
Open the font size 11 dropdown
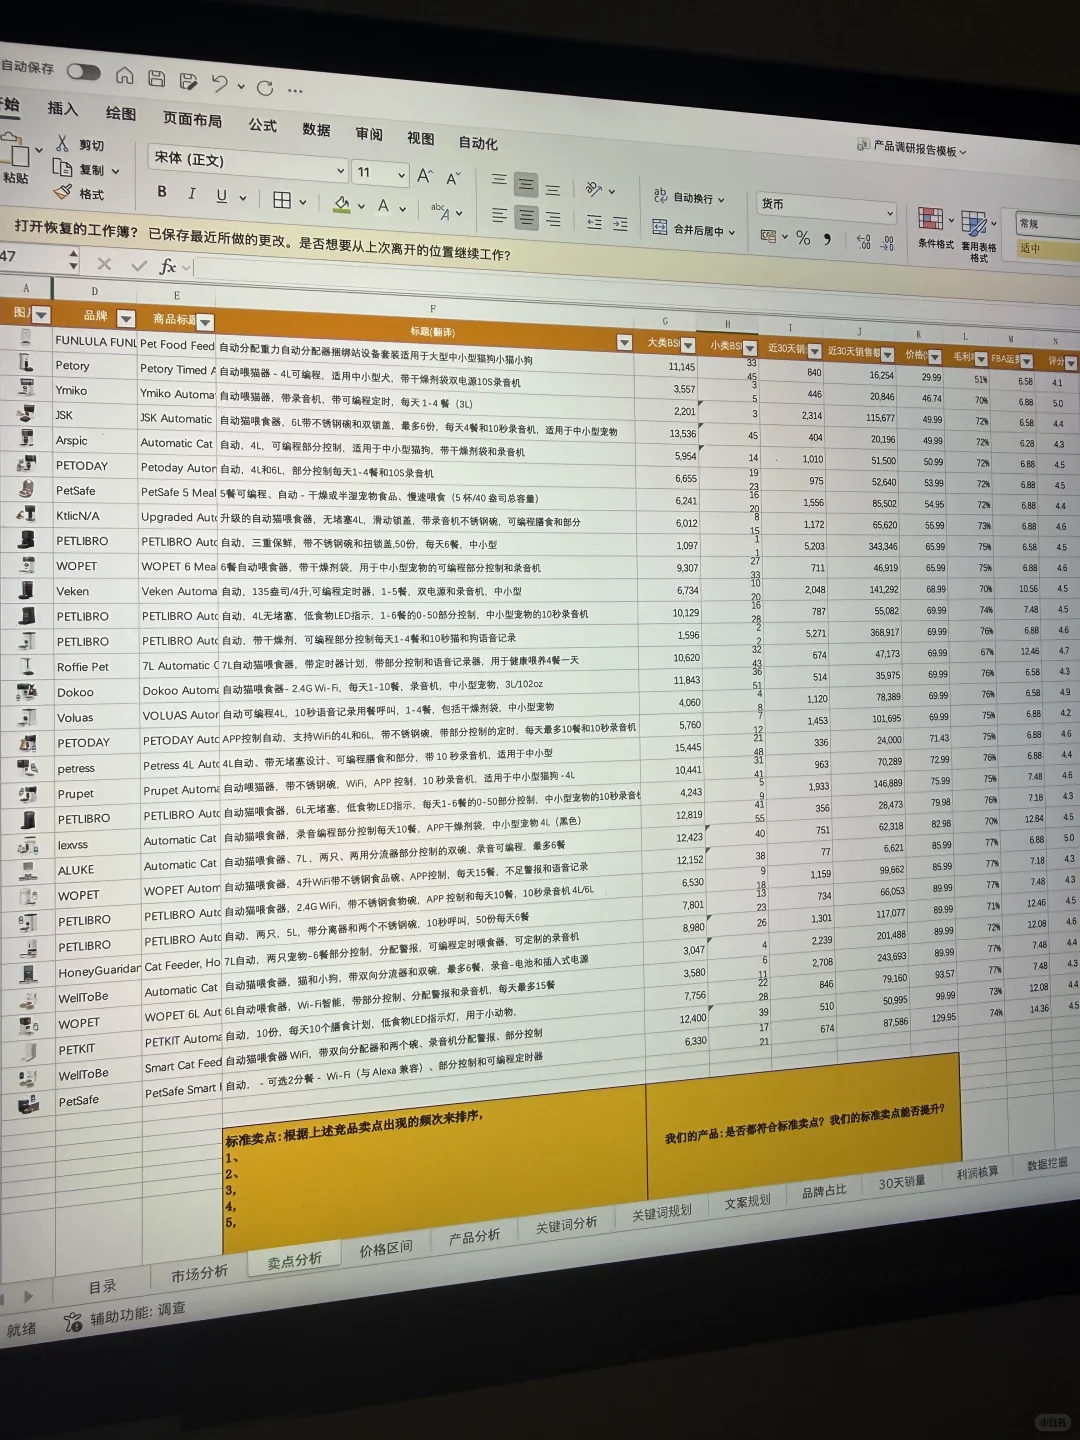(x=402, y=175)
